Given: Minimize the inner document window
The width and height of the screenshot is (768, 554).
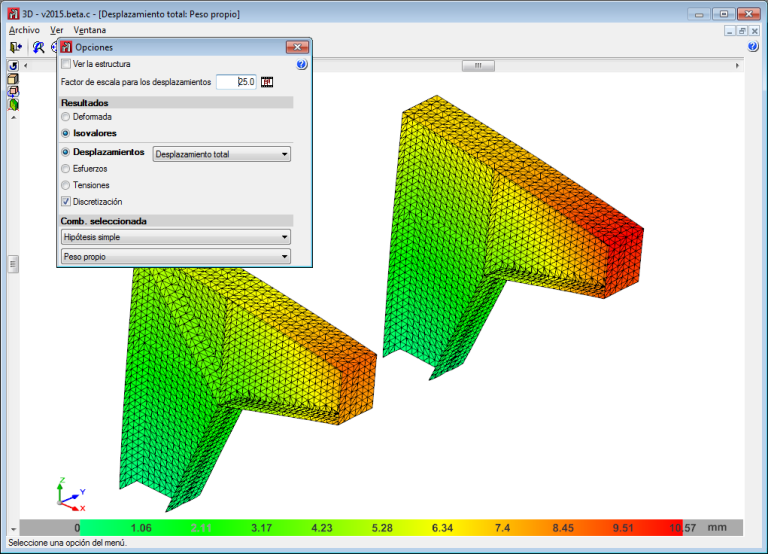Looking at the screenshot, I should [x=730, y=31].
